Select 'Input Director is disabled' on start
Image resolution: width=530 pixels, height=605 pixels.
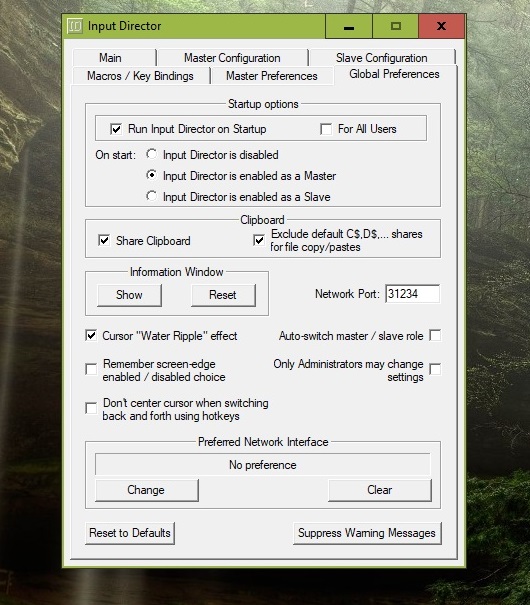152,154
